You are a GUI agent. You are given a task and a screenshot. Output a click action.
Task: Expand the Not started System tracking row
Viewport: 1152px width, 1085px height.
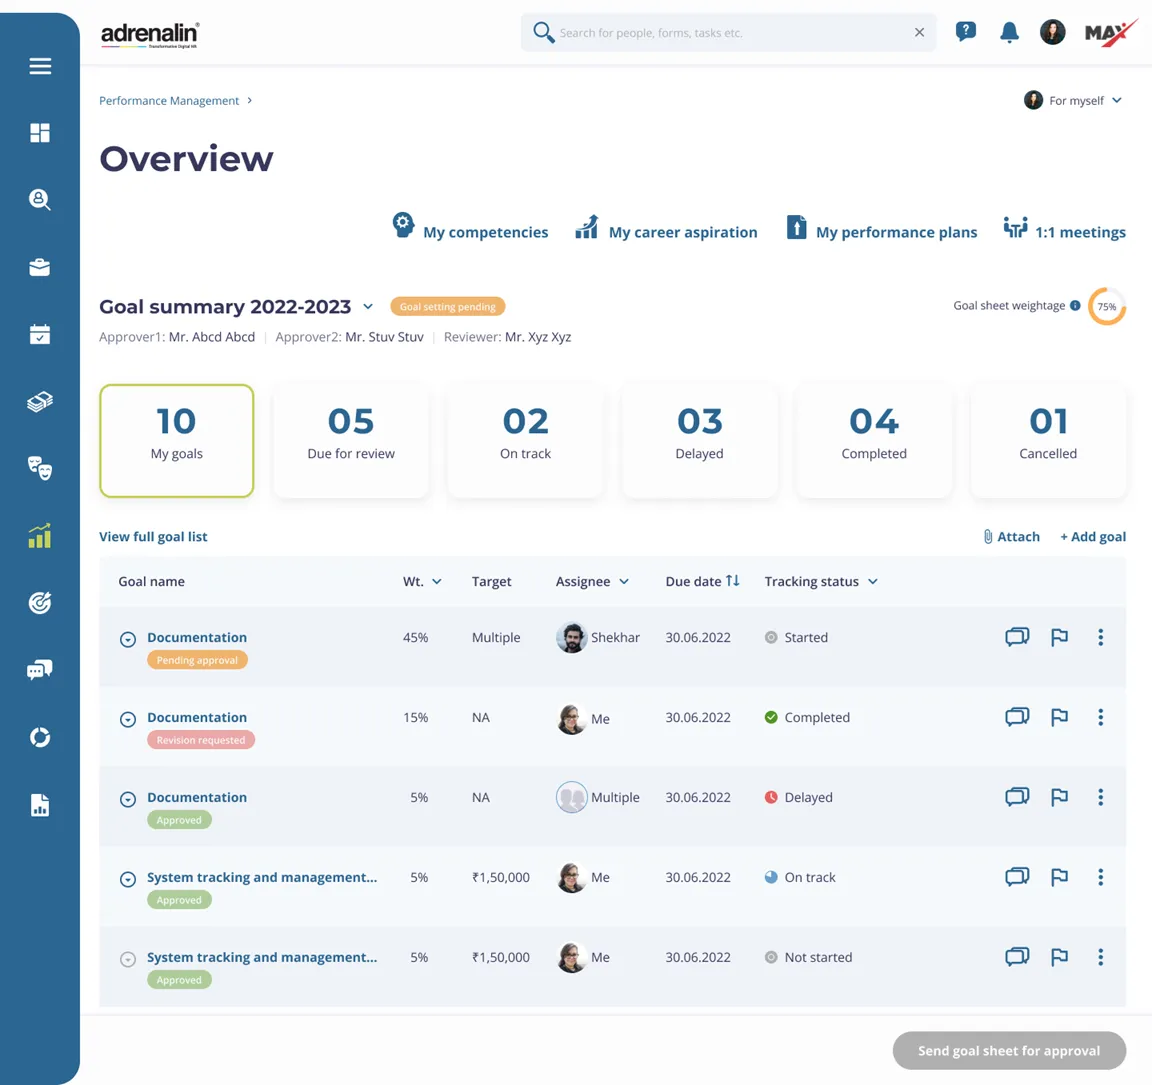point(128,959)
